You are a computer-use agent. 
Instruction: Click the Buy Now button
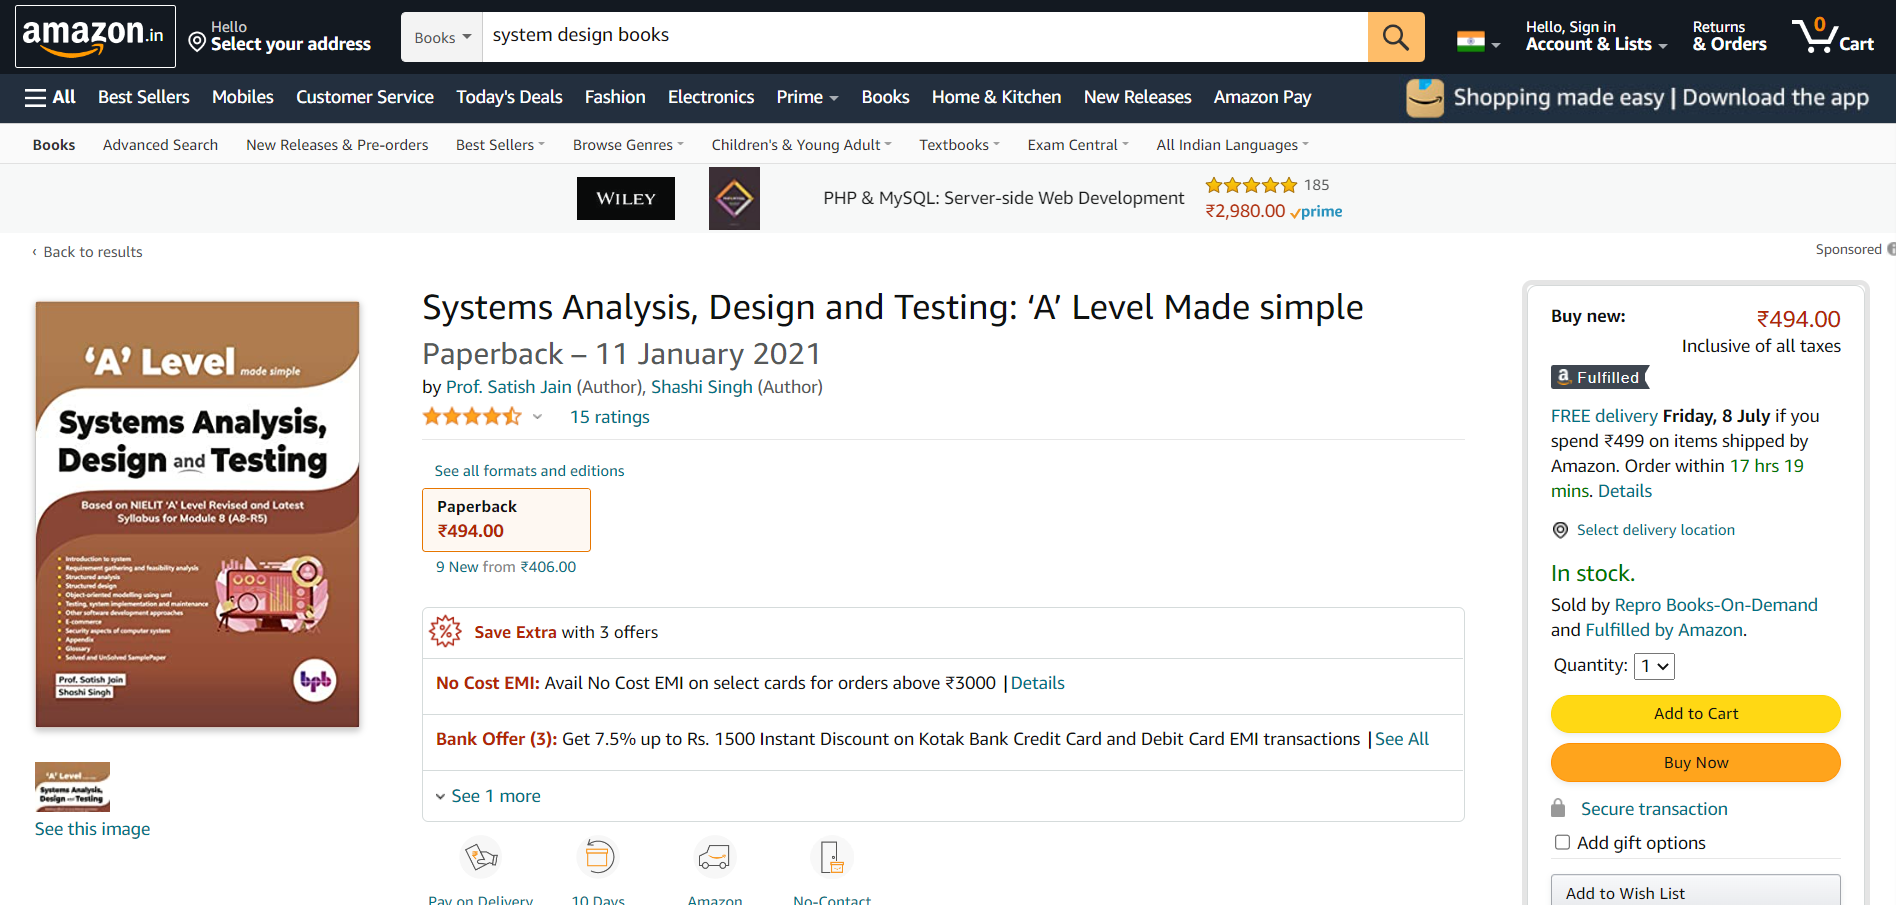tap(1695, 762)
